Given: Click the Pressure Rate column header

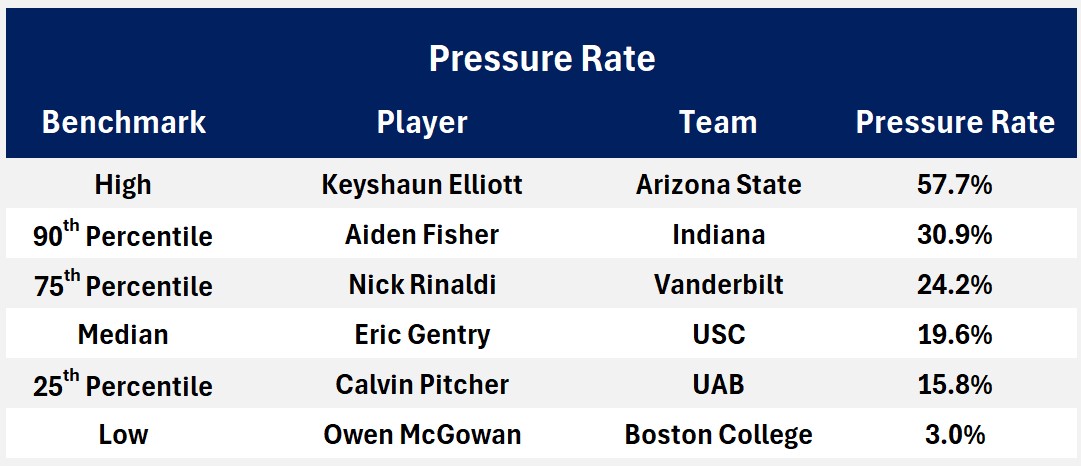Looking at the screenshot, I should (x=955, y=122).
